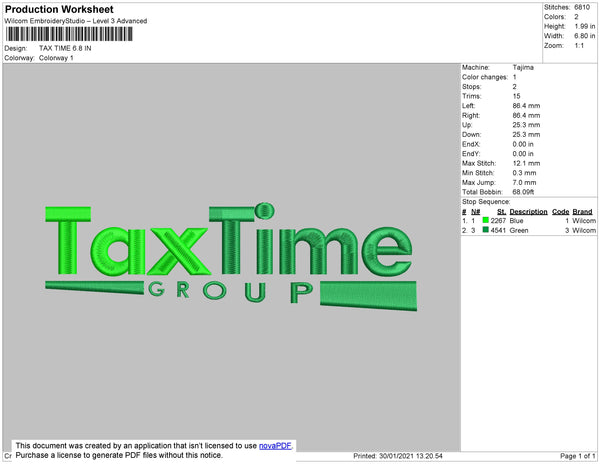Select the Width value '6.80 in'
Viewport: 600px width, 464px height.
pyautogui.click(x=585, y=36)
